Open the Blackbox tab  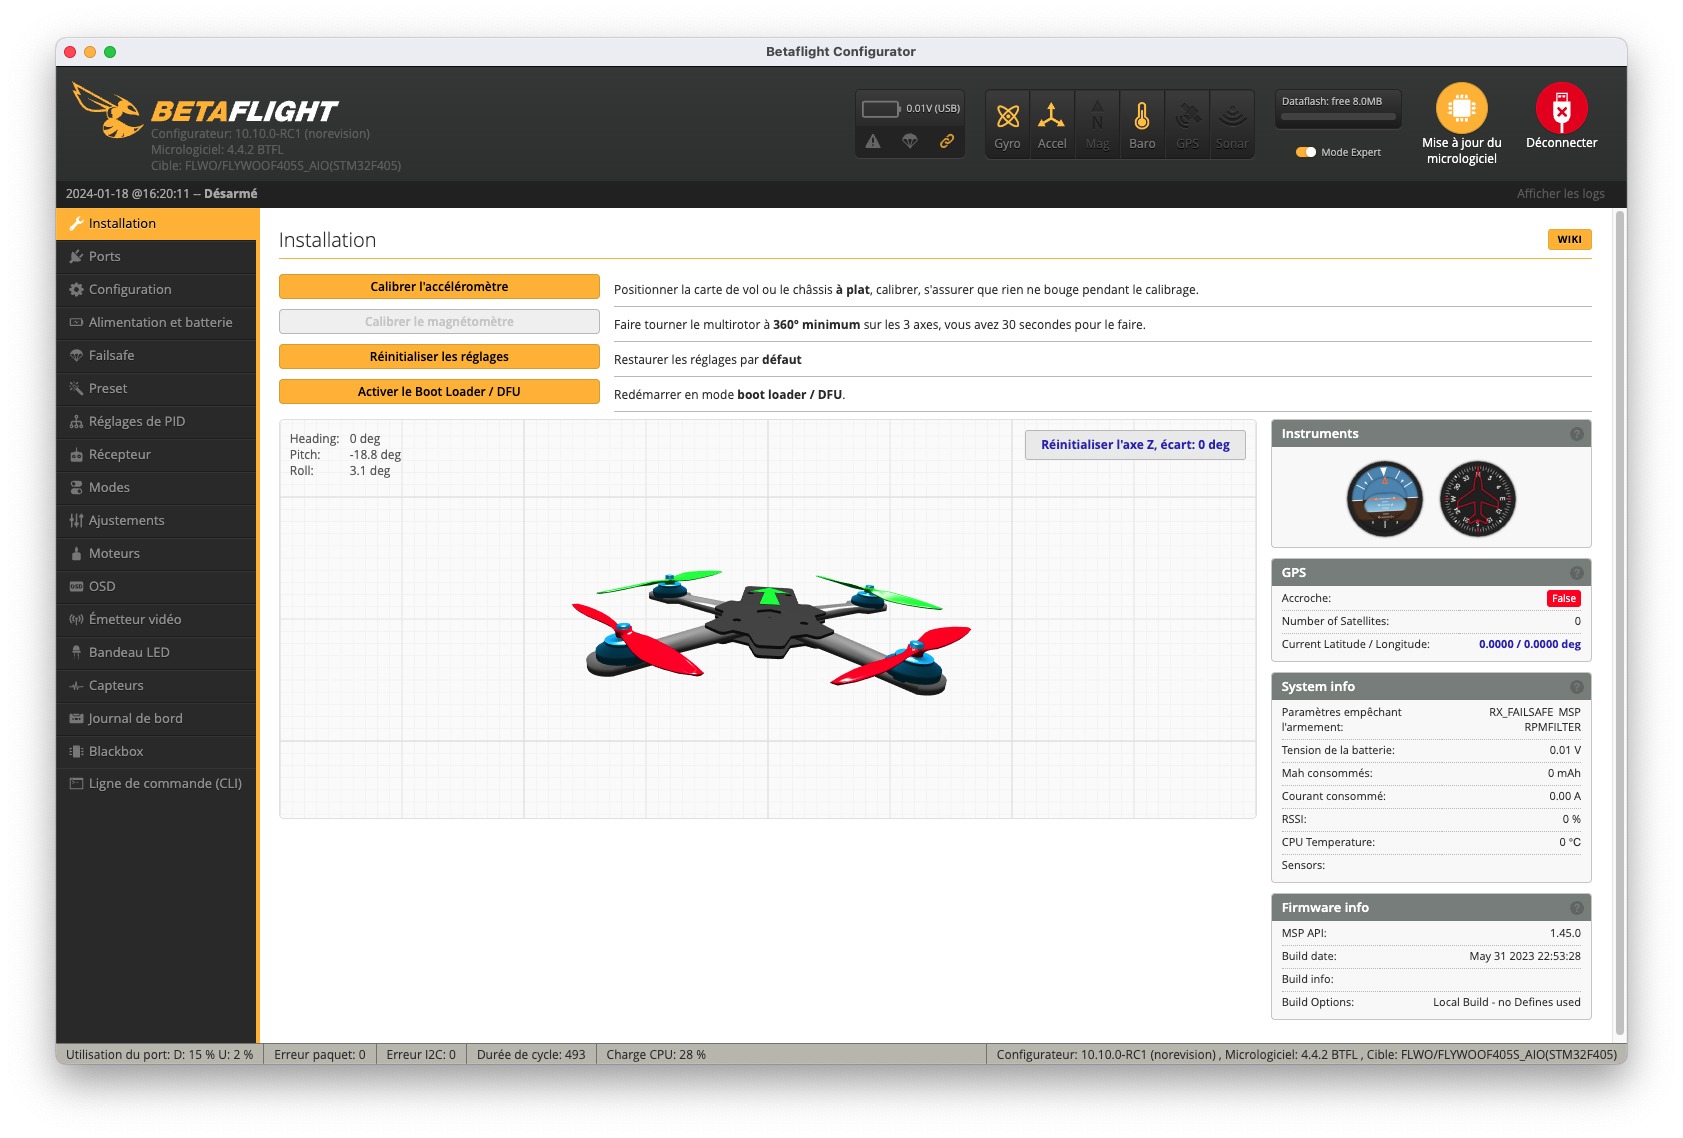pos(157,752)
